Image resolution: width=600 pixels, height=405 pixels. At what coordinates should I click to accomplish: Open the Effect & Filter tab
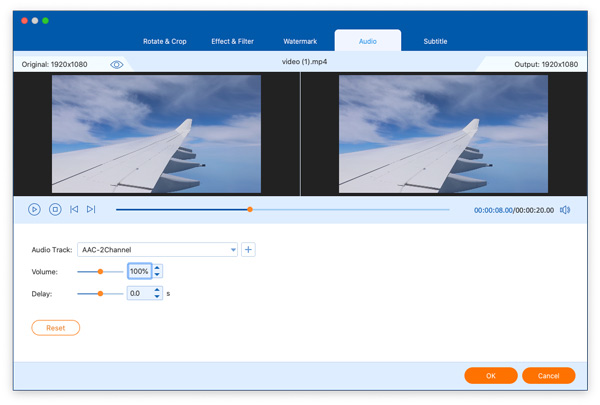click(232, 42)
